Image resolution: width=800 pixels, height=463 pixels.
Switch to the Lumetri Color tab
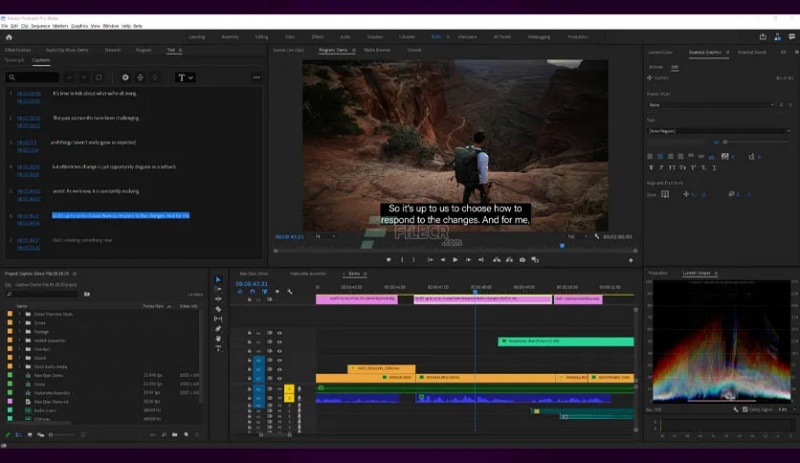pyautogui.click(x=660, y=52)
